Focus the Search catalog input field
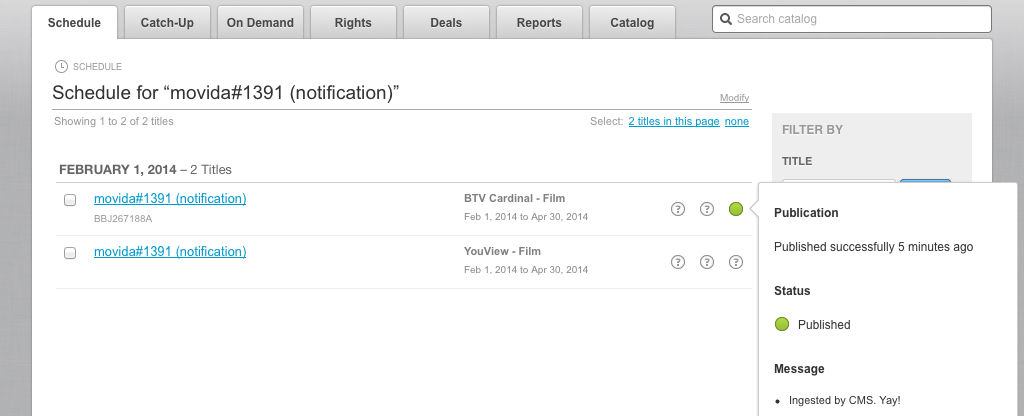The height and width of the screenshot is (416, 1024). coord(860,19)
